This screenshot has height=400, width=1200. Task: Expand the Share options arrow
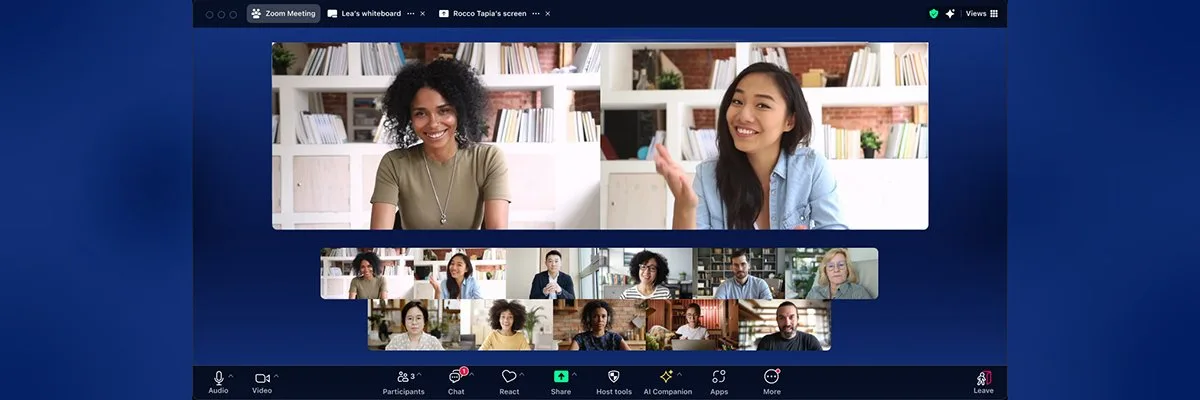(574, 375)
